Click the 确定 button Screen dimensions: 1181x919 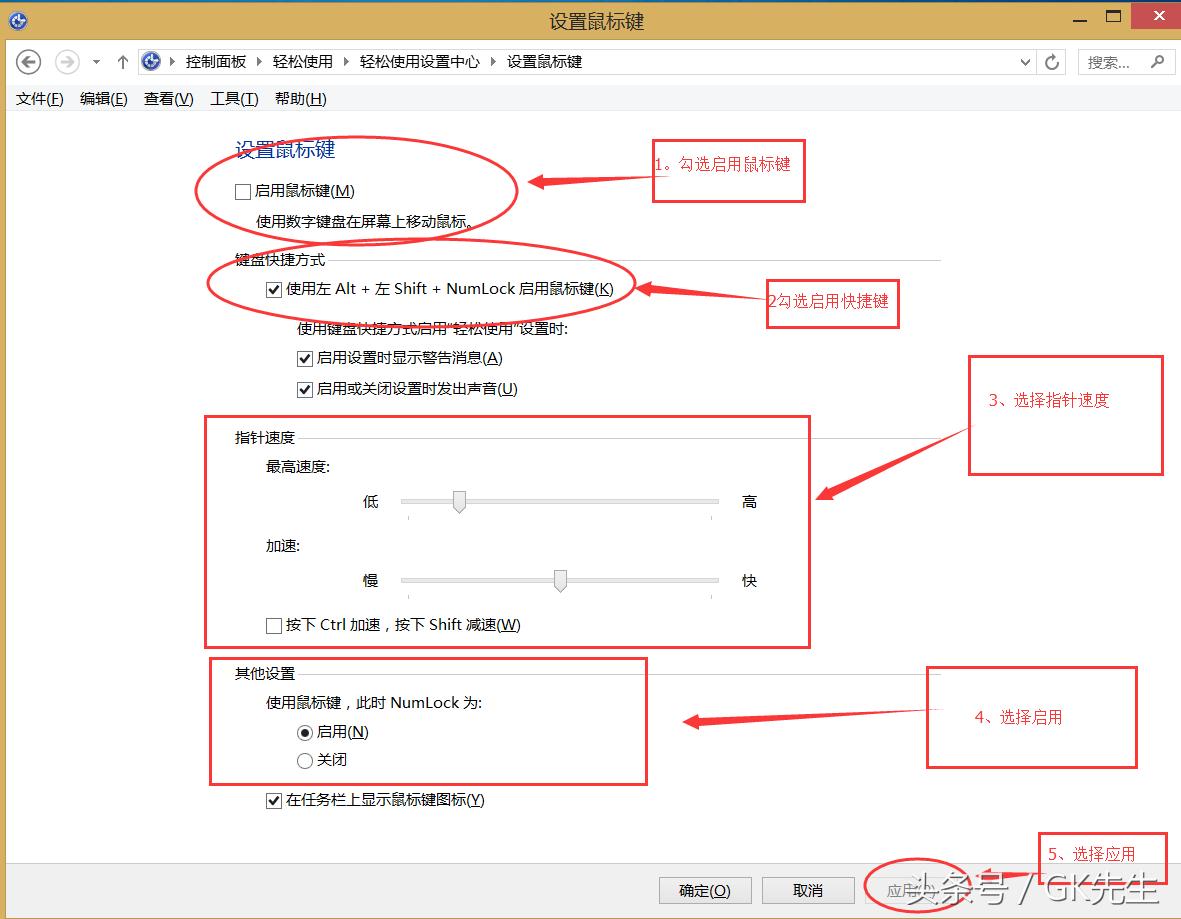[x=703, y=890]
